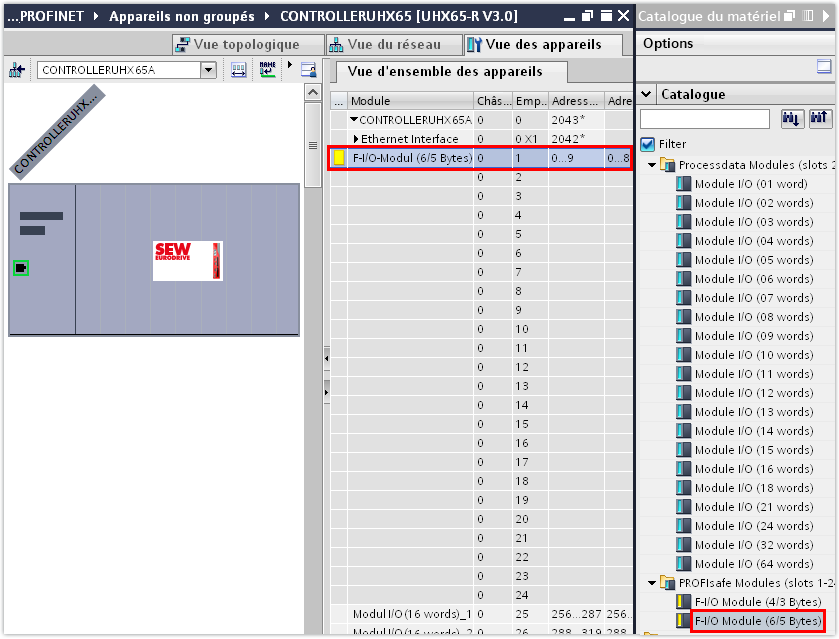Click the show address labels toolbar icon
Screen dimensions: 839x639
point(239,70)
